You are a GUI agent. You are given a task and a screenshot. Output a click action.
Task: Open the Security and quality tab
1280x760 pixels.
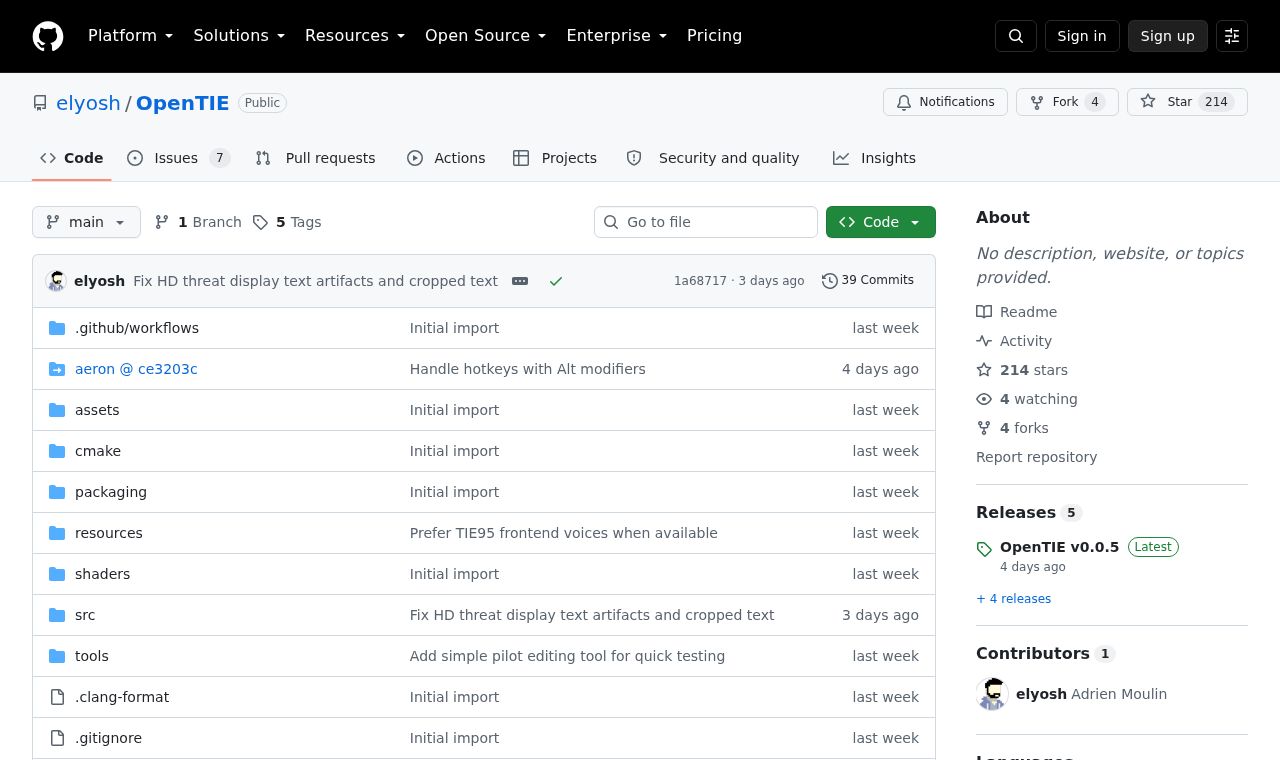click(713, 158)
